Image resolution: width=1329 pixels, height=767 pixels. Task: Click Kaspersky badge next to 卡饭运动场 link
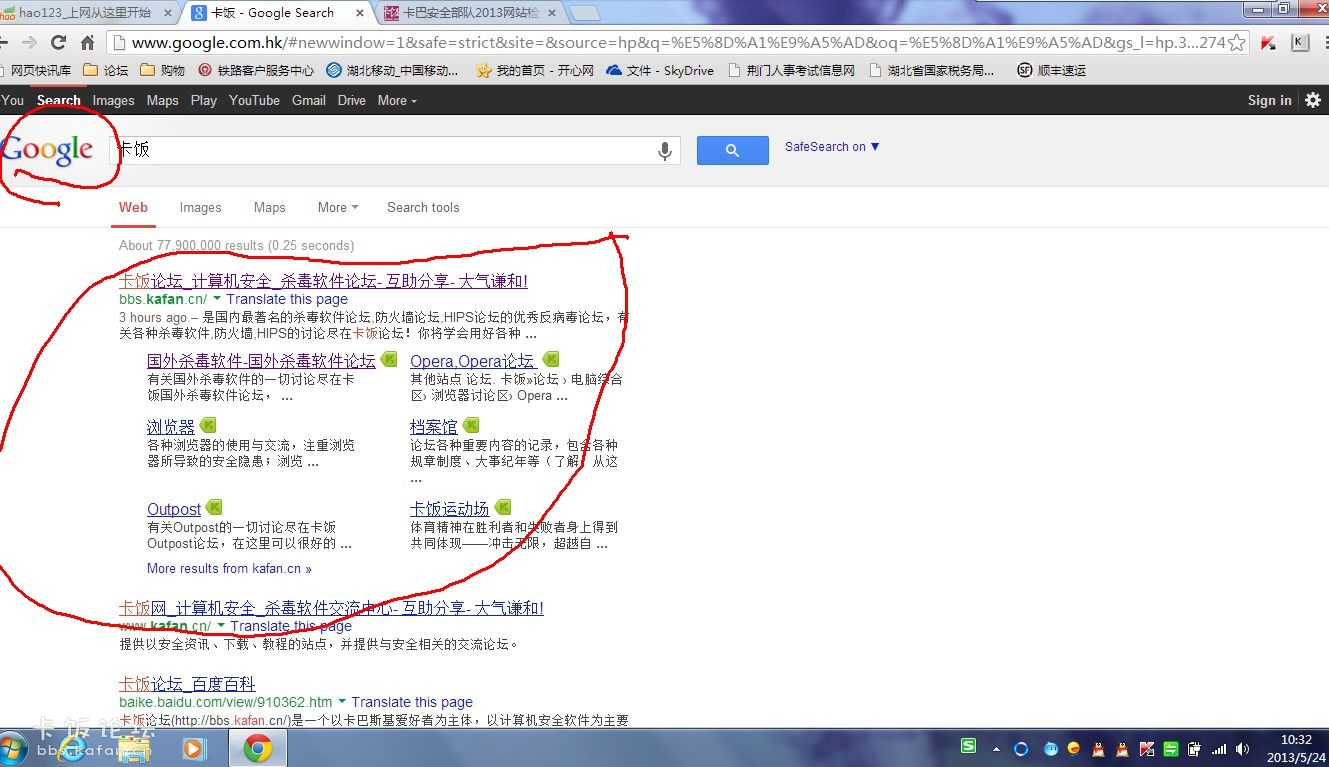tap(503, 507)
